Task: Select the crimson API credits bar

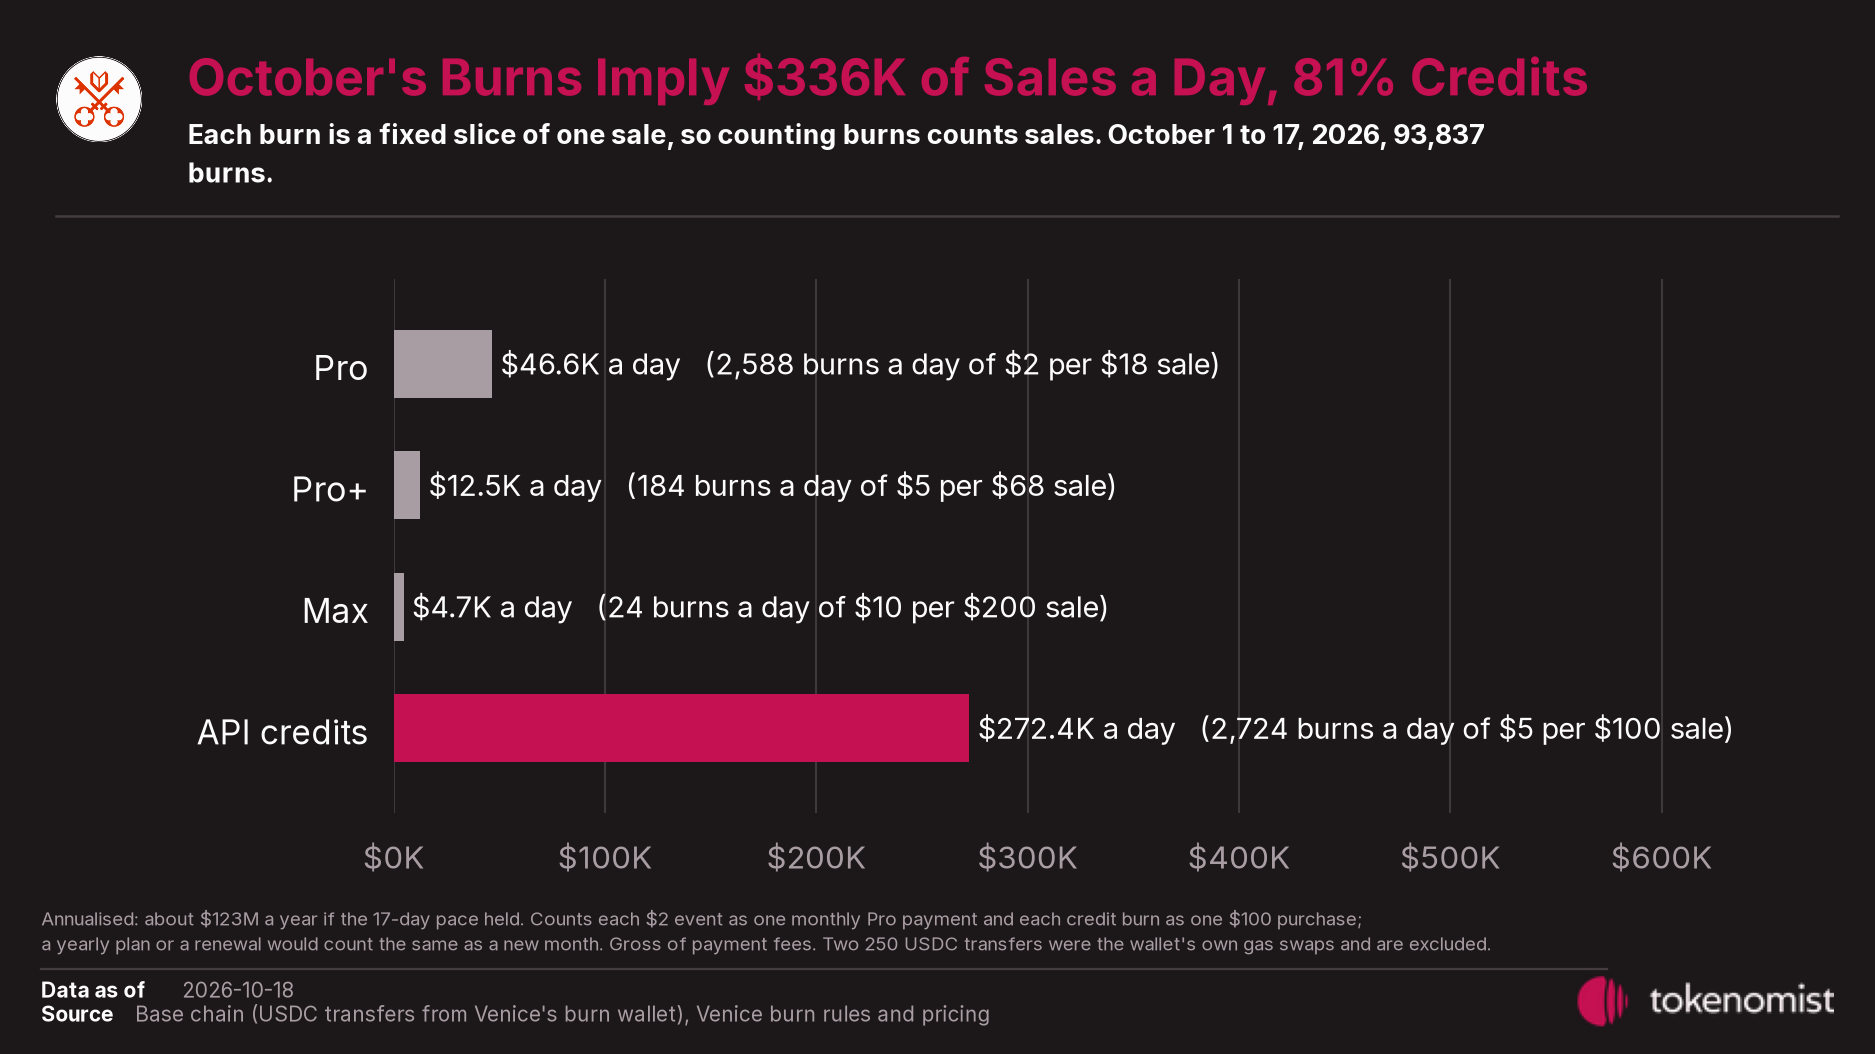Action: [x=681, y=728]
